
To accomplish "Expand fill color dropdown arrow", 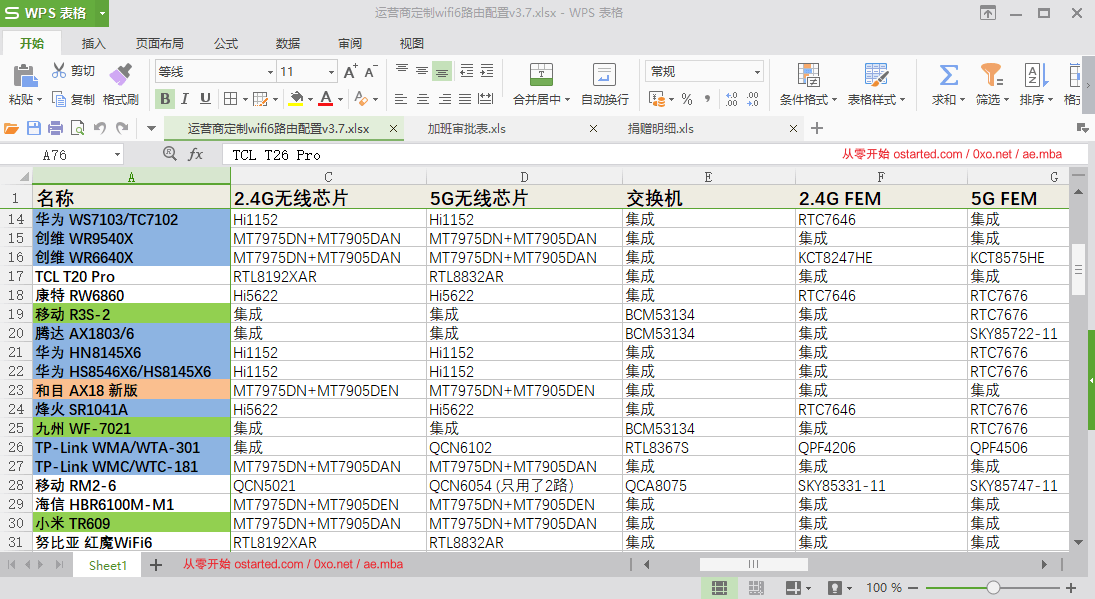I will pos(310,99).
